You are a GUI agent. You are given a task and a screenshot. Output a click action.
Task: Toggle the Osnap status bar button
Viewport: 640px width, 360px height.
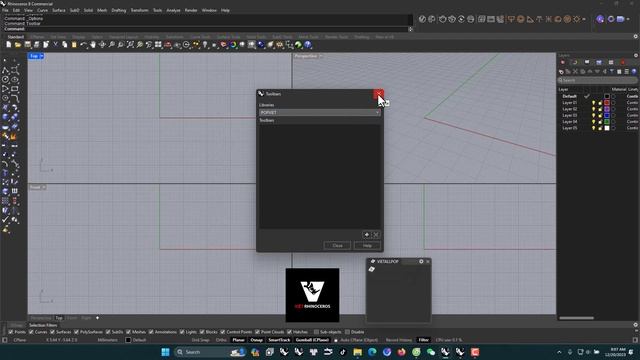coord(256,340)
